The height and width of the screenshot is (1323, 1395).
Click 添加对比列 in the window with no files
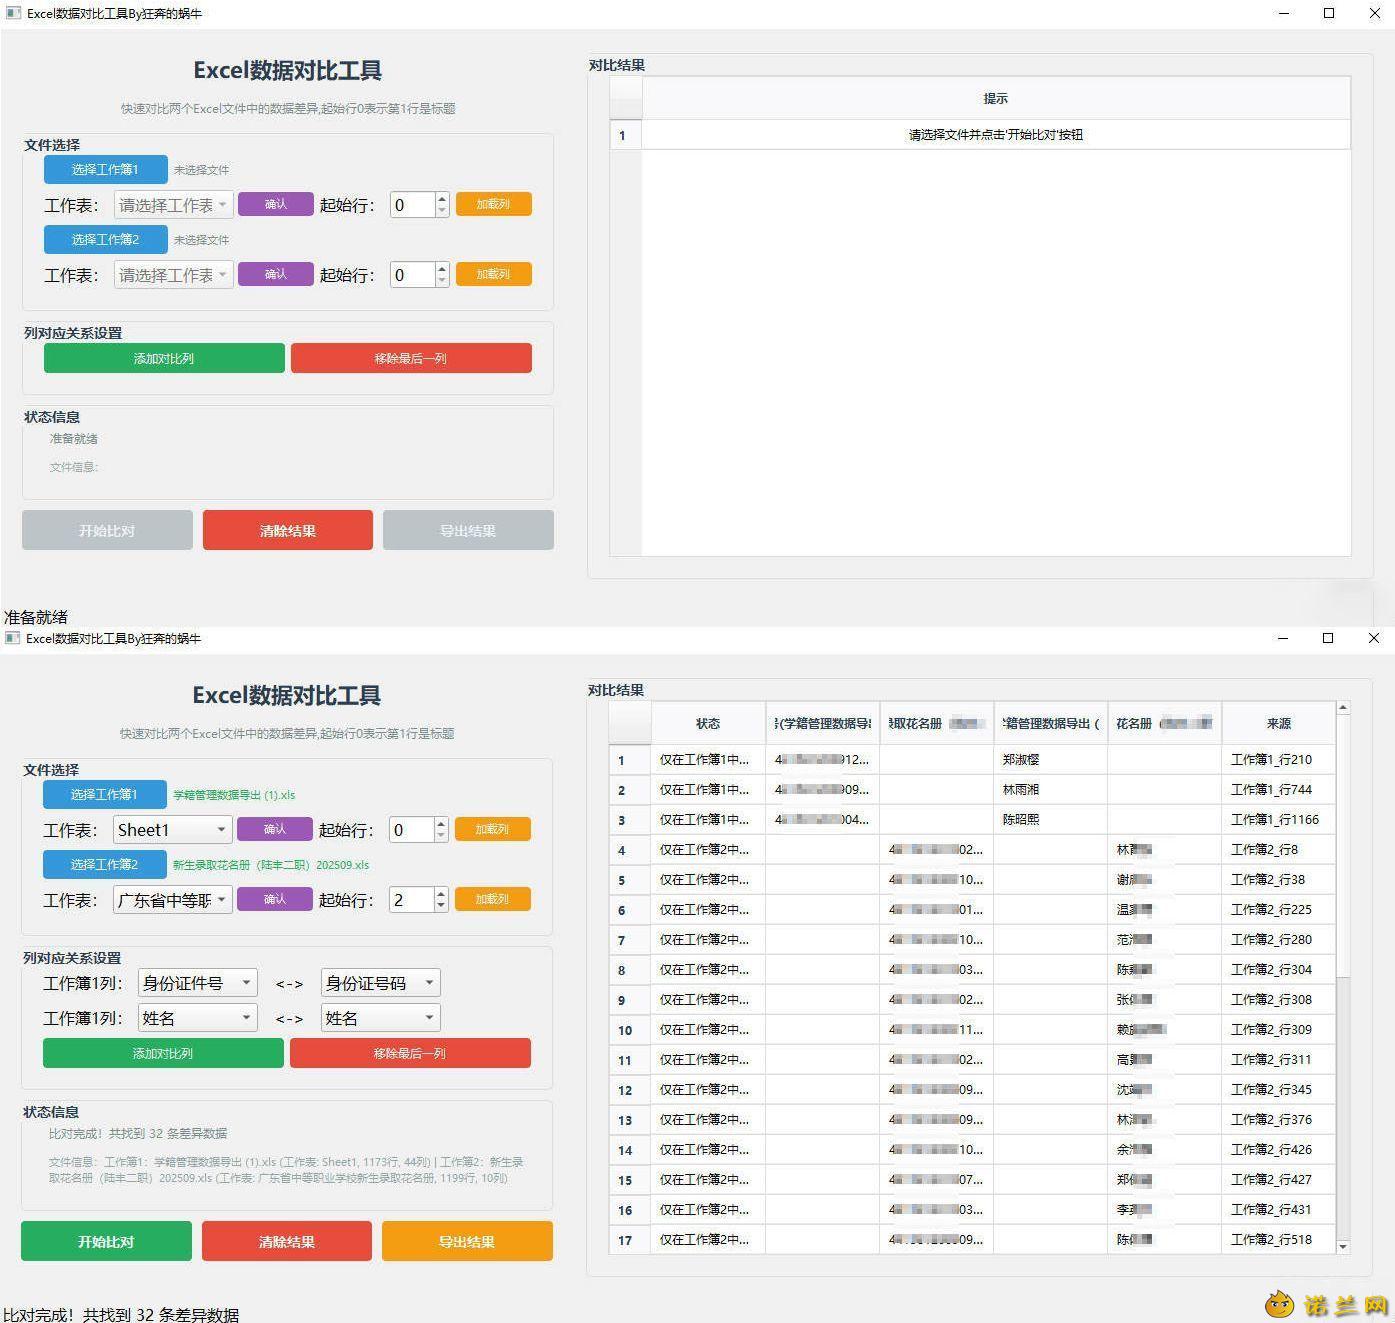click(164, 358)
